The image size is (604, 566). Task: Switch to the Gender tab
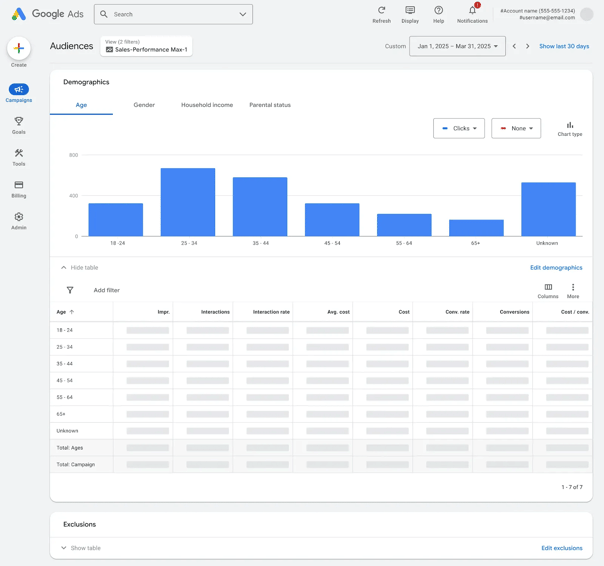(x=144, y=105)
